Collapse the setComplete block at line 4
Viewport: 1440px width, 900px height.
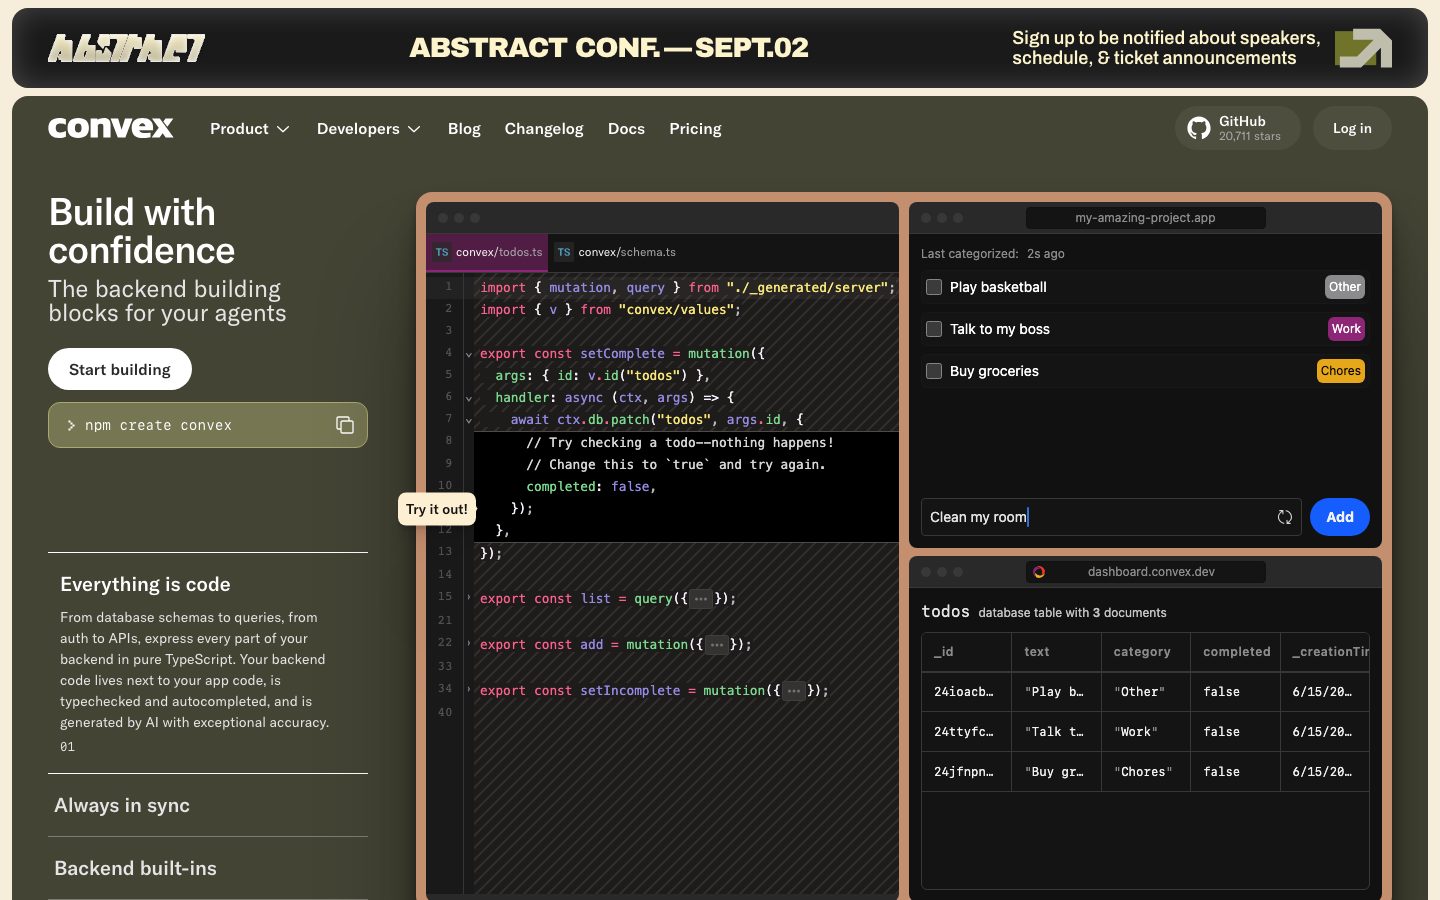coord(468,354)
